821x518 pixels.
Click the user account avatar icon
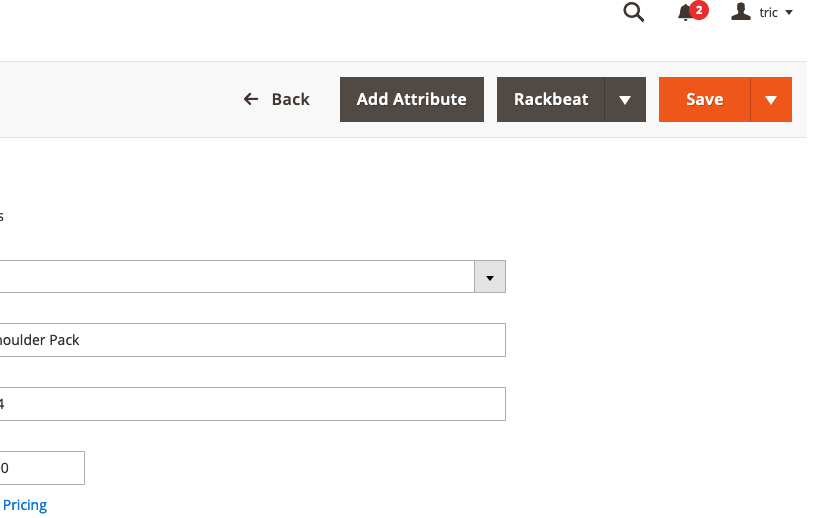(741, 12)
